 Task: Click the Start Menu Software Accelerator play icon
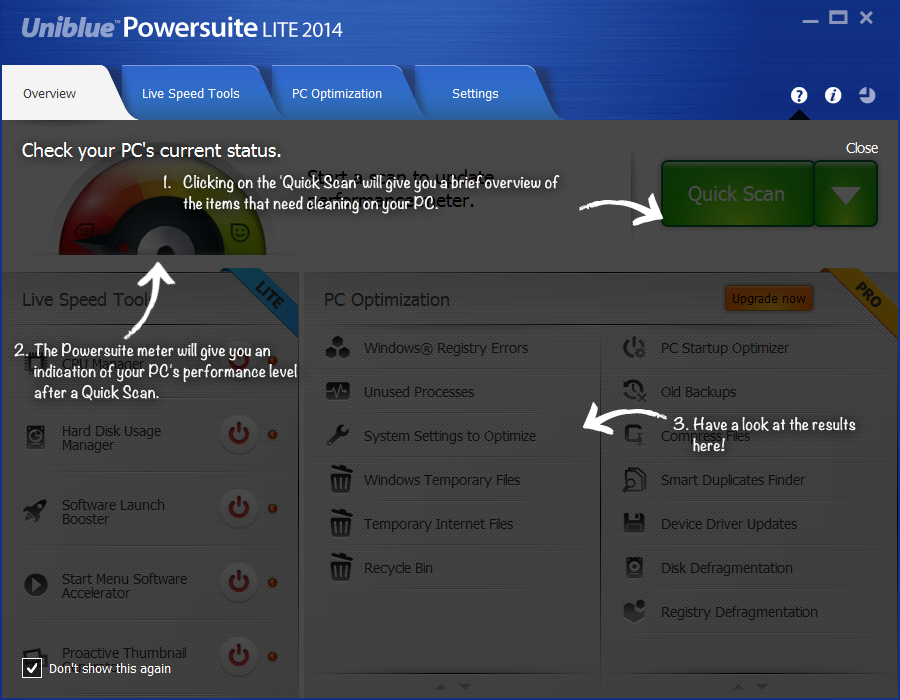pyautogui.click(x=36, y=585)
